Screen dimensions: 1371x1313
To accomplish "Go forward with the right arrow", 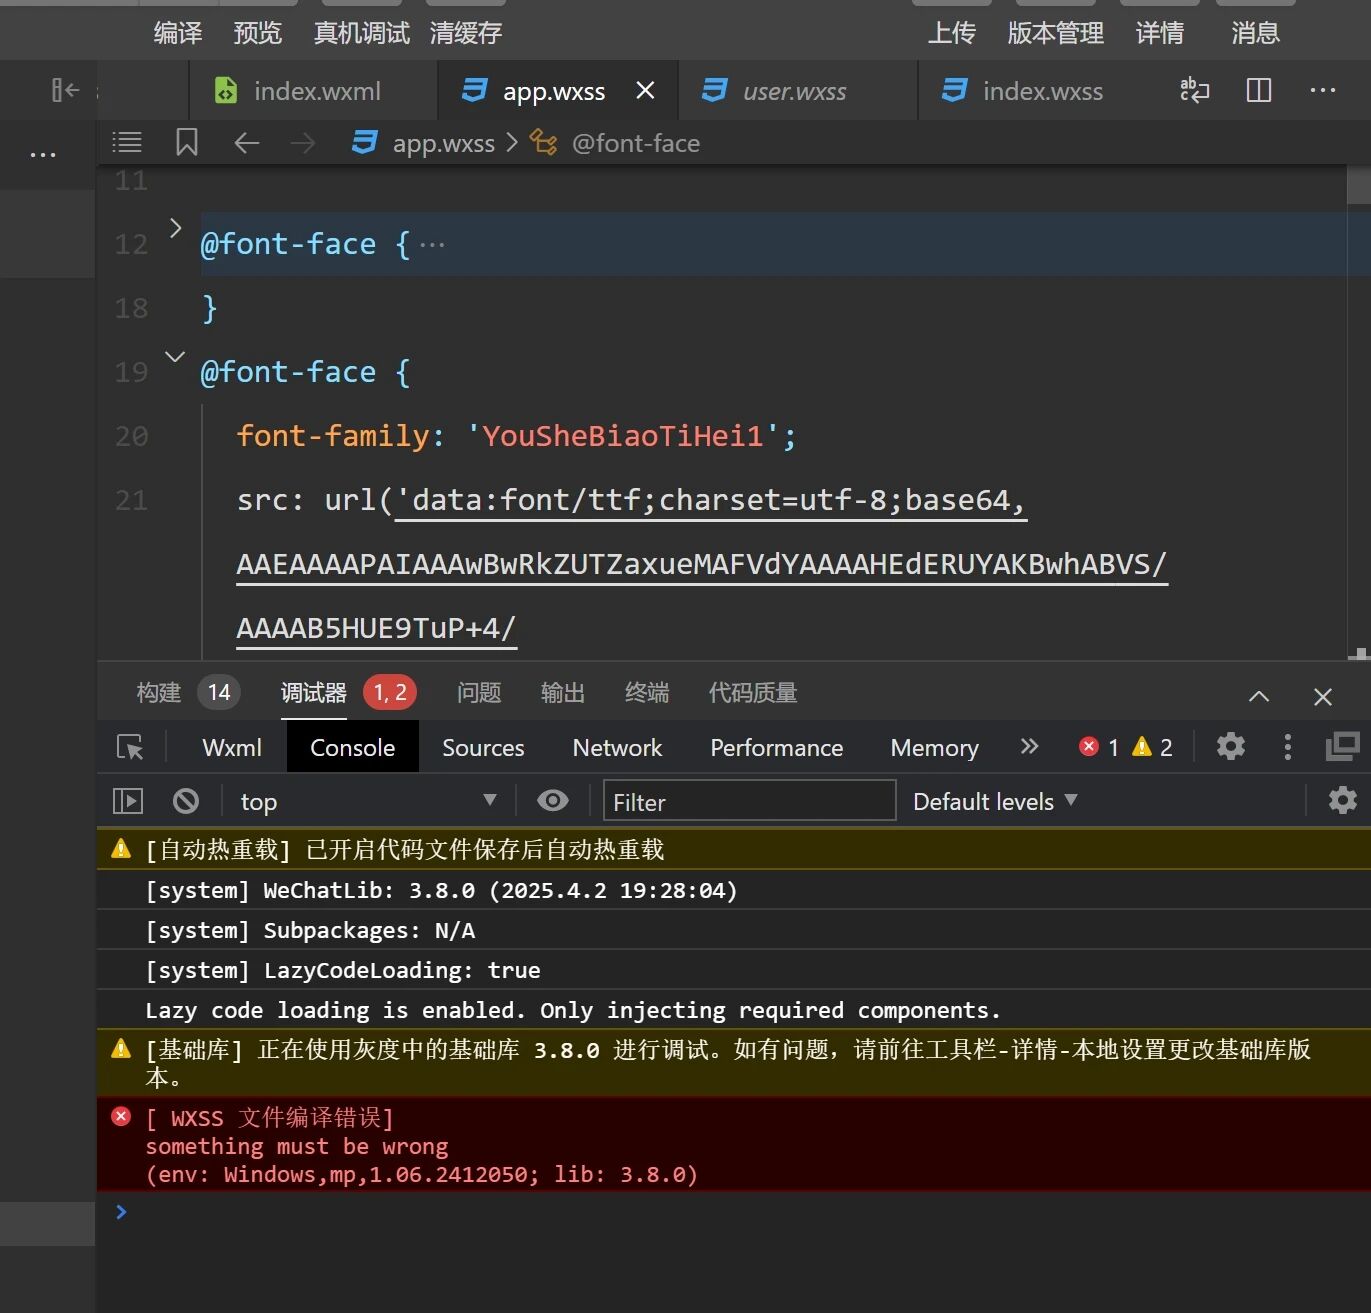I will pos(302,143).
